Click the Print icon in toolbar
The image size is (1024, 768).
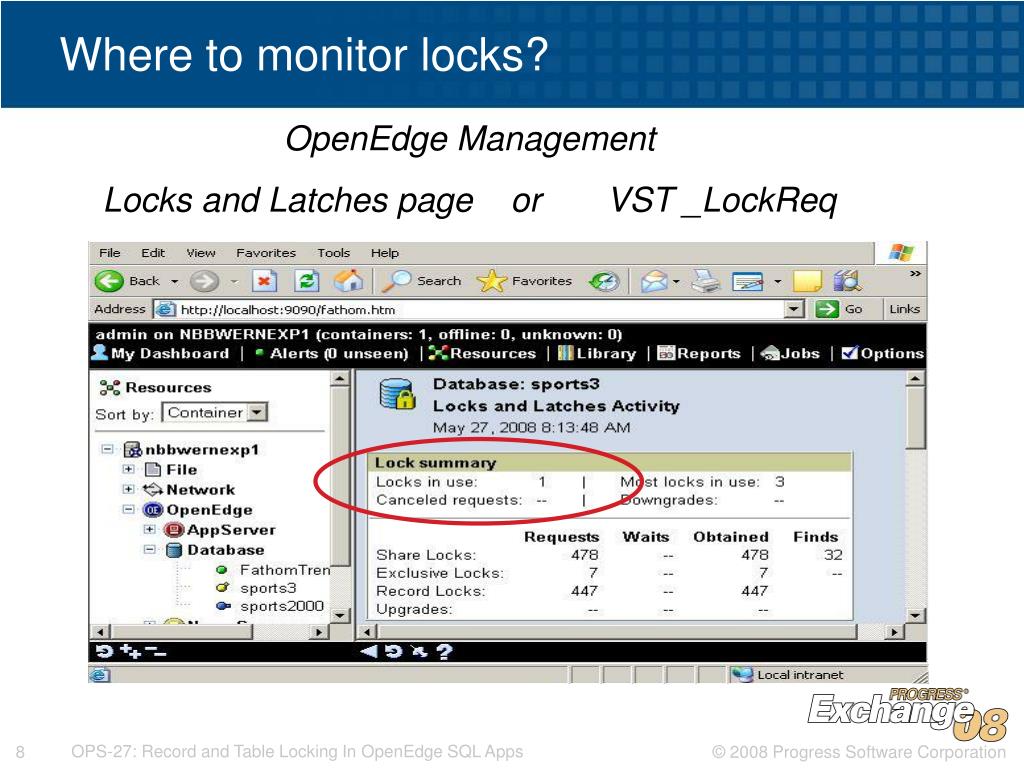pyautogui.click(x=705, y=281)
